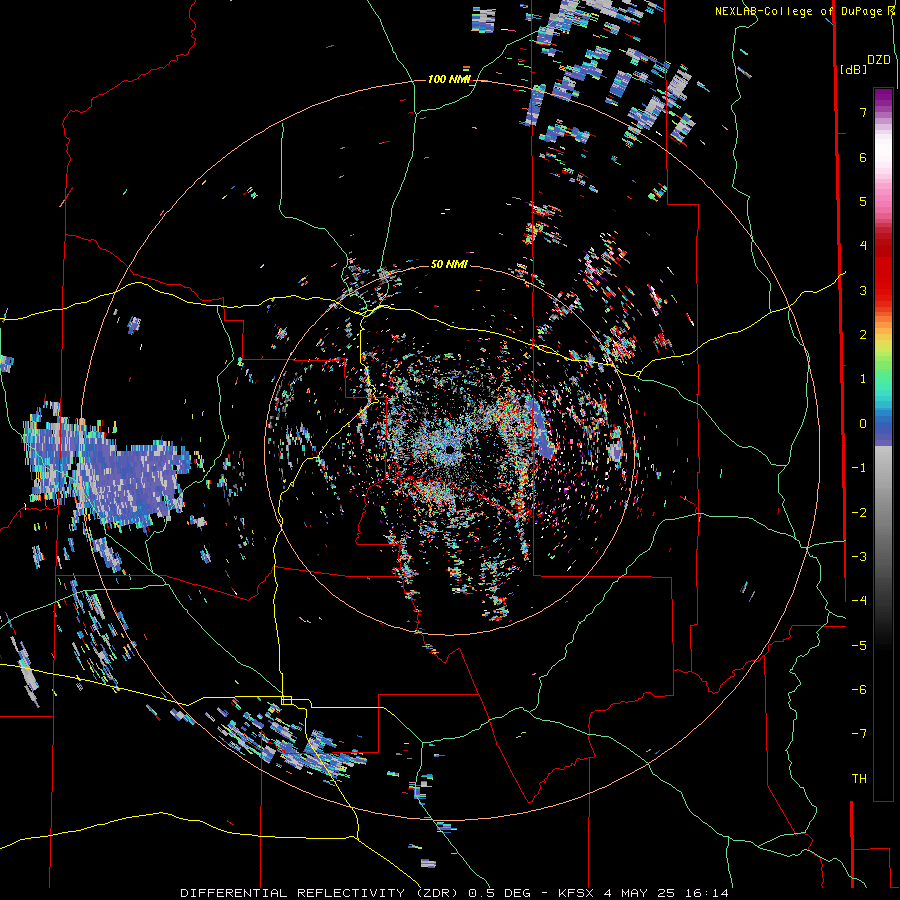Click the DZD legend title

point(879,60)
